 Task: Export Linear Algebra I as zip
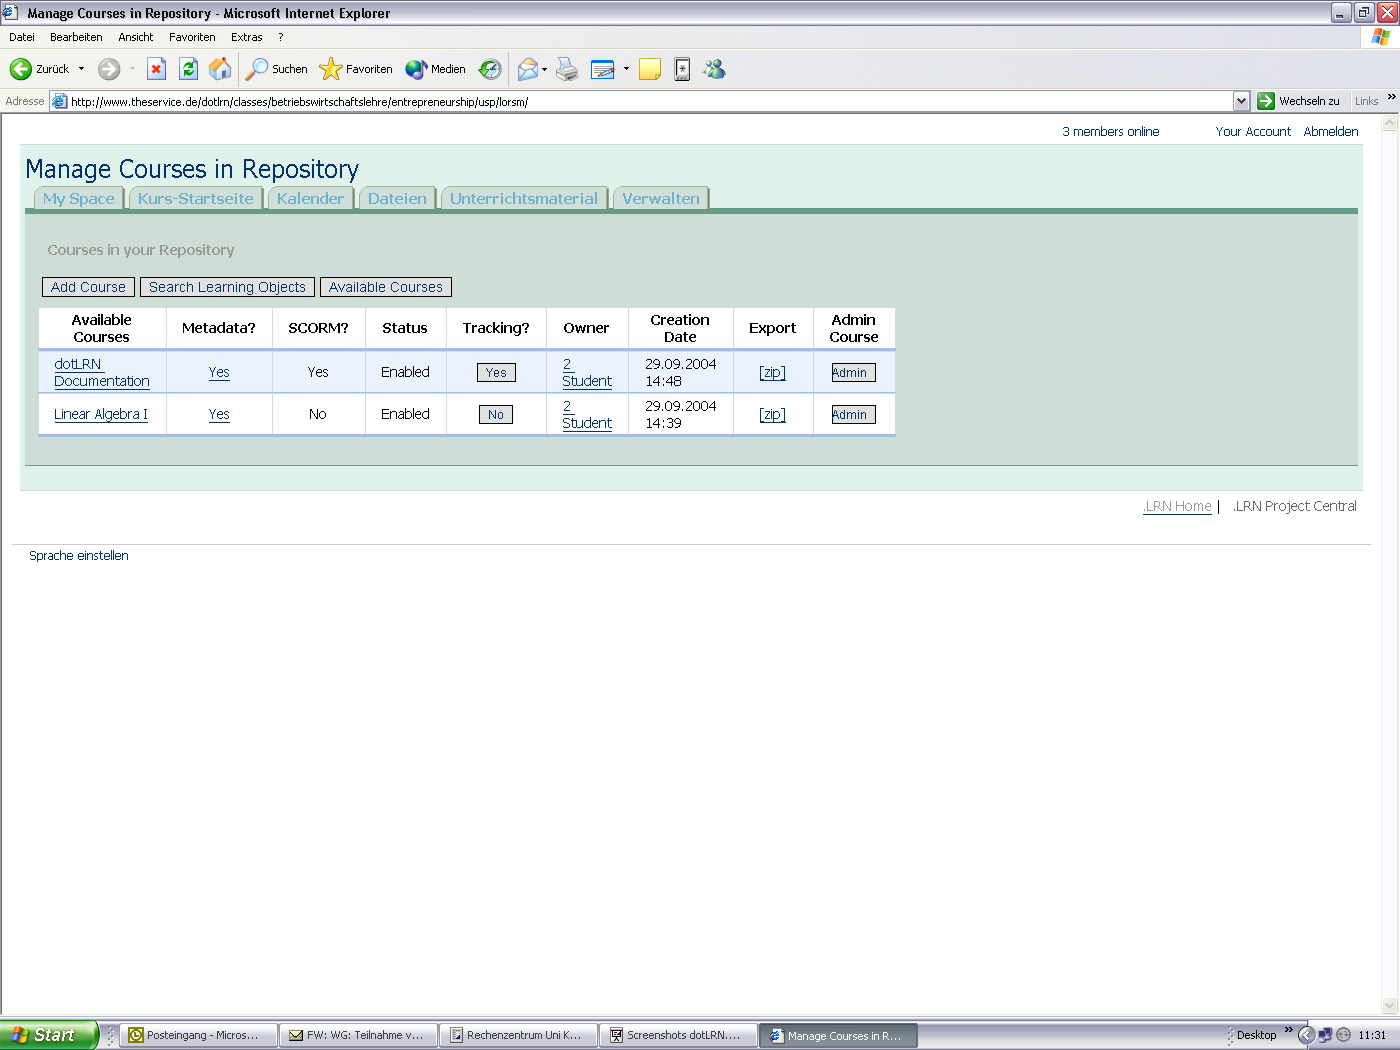[772, 414]
